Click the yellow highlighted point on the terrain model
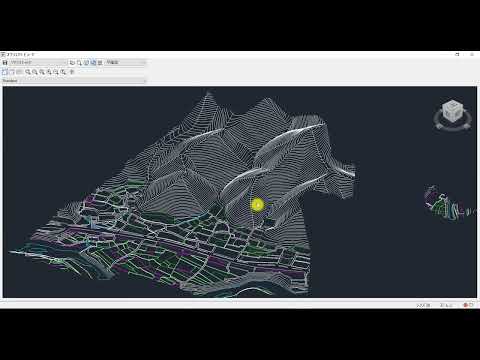 click(x=258, y=205)
